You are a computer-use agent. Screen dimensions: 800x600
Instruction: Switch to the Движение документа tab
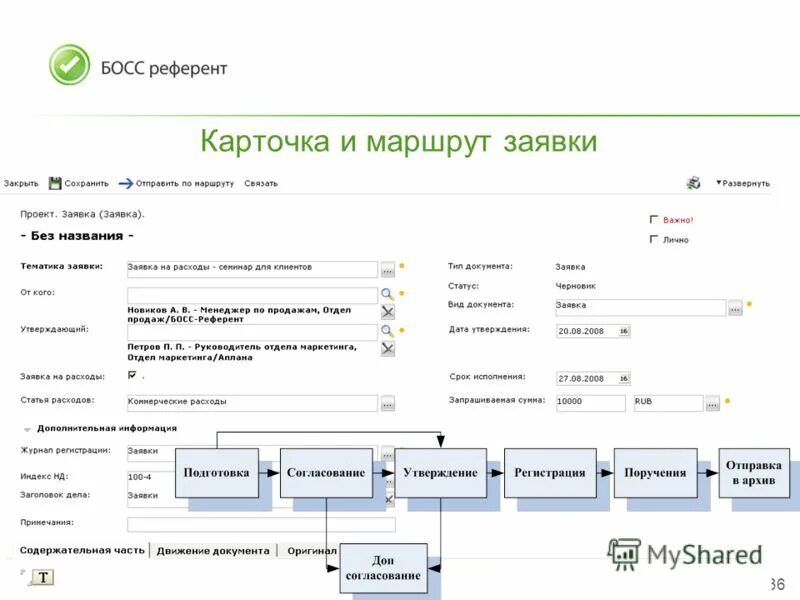pyautogui.click(x=213, y=548)
